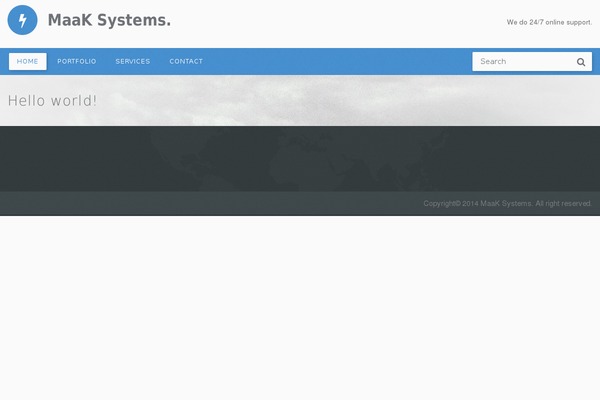Open the MaaK Systems. site title
This screenshot has height=400, width=600.
click(x=109, y=20)
